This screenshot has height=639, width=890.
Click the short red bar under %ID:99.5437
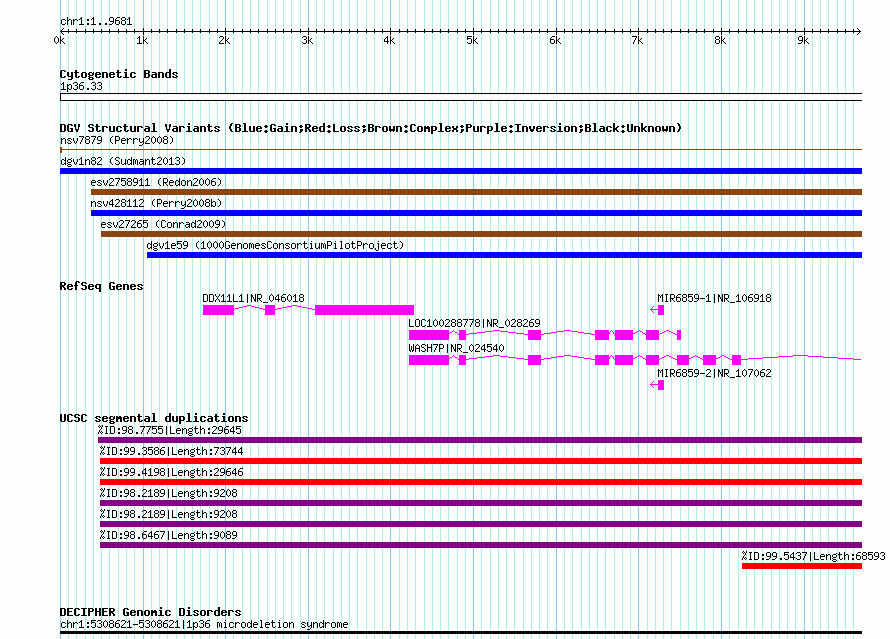pos(802,566)
